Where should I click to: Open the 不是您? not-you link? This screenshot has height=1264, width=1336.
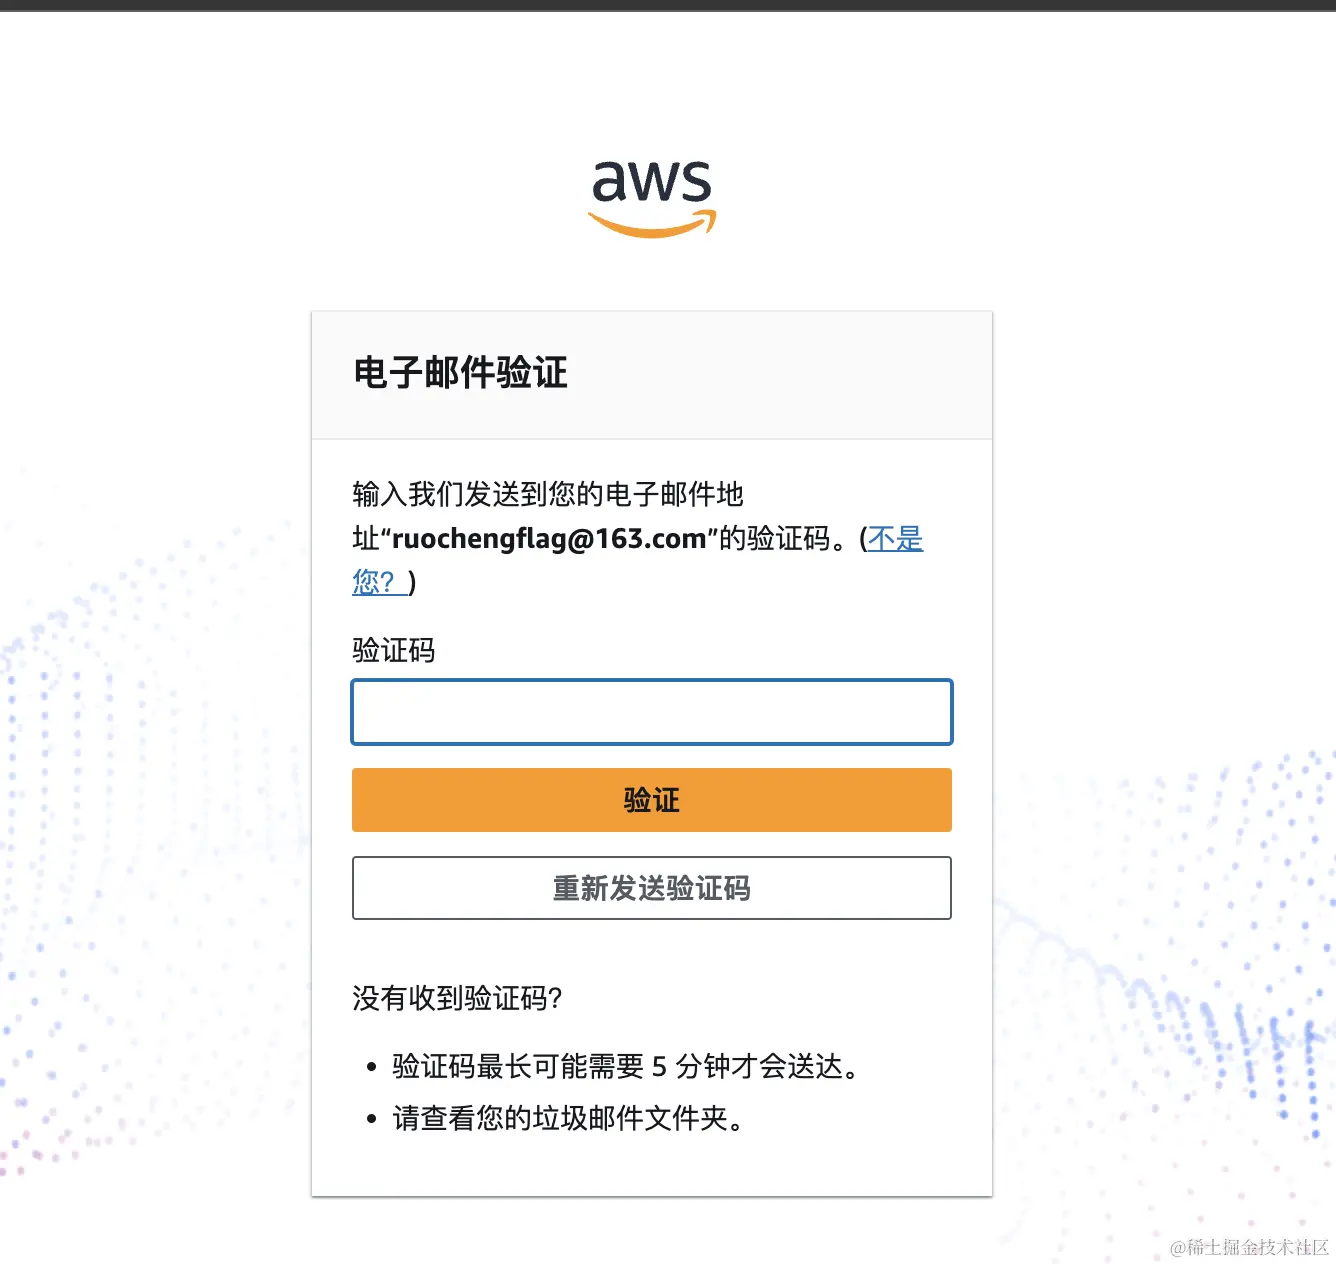pos(895,539)
